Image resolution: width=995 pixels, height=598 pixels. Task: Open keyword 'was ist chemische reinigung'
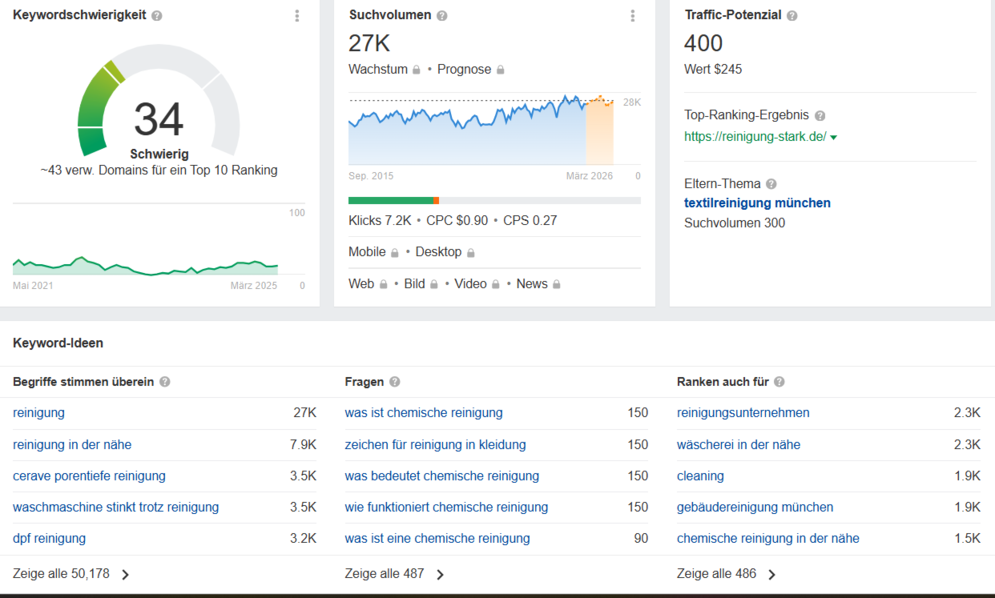pyautogui.click(x=423, y=413)
